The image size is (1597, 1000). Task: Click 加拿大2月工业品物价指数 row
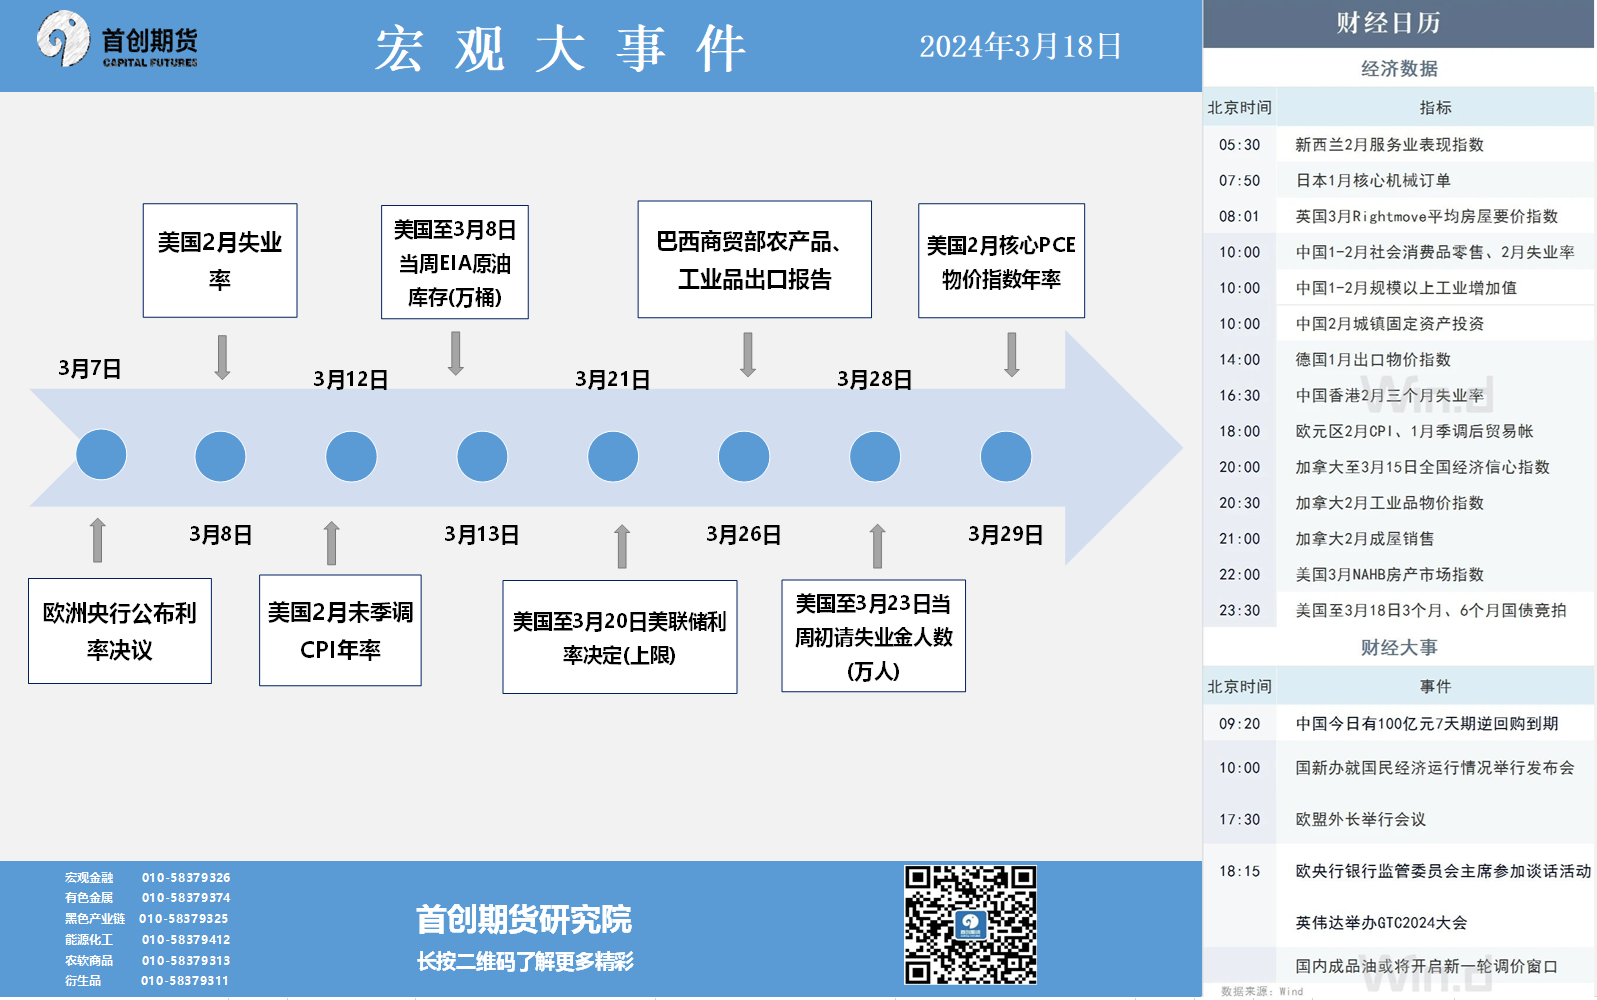point(1398,503)
